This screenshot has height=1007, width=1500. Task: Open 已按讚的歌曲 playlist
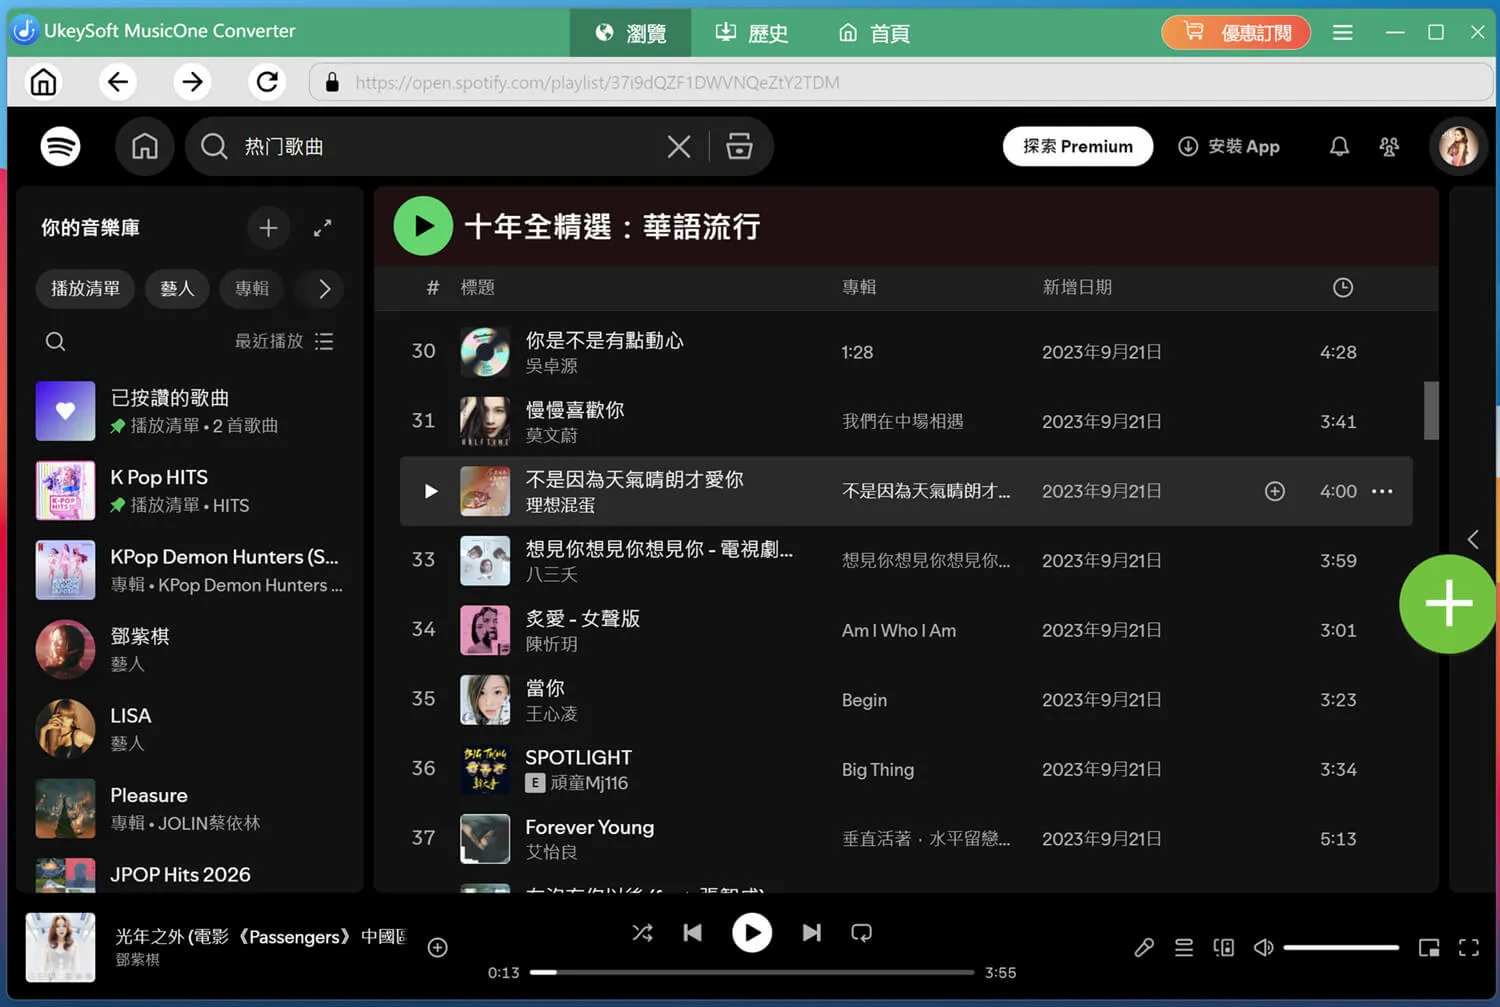point(190,411)
